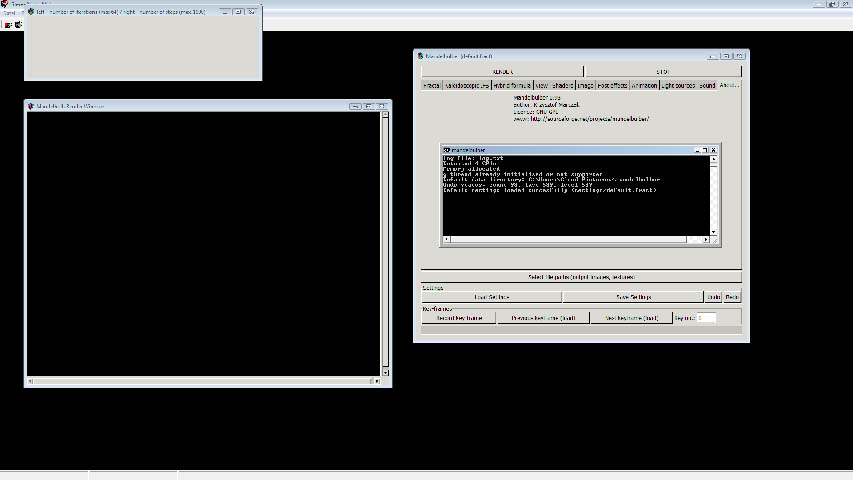853x480 pixels.
Task: Click the Render Window vertical scrollbar
Action: [385, 242]
